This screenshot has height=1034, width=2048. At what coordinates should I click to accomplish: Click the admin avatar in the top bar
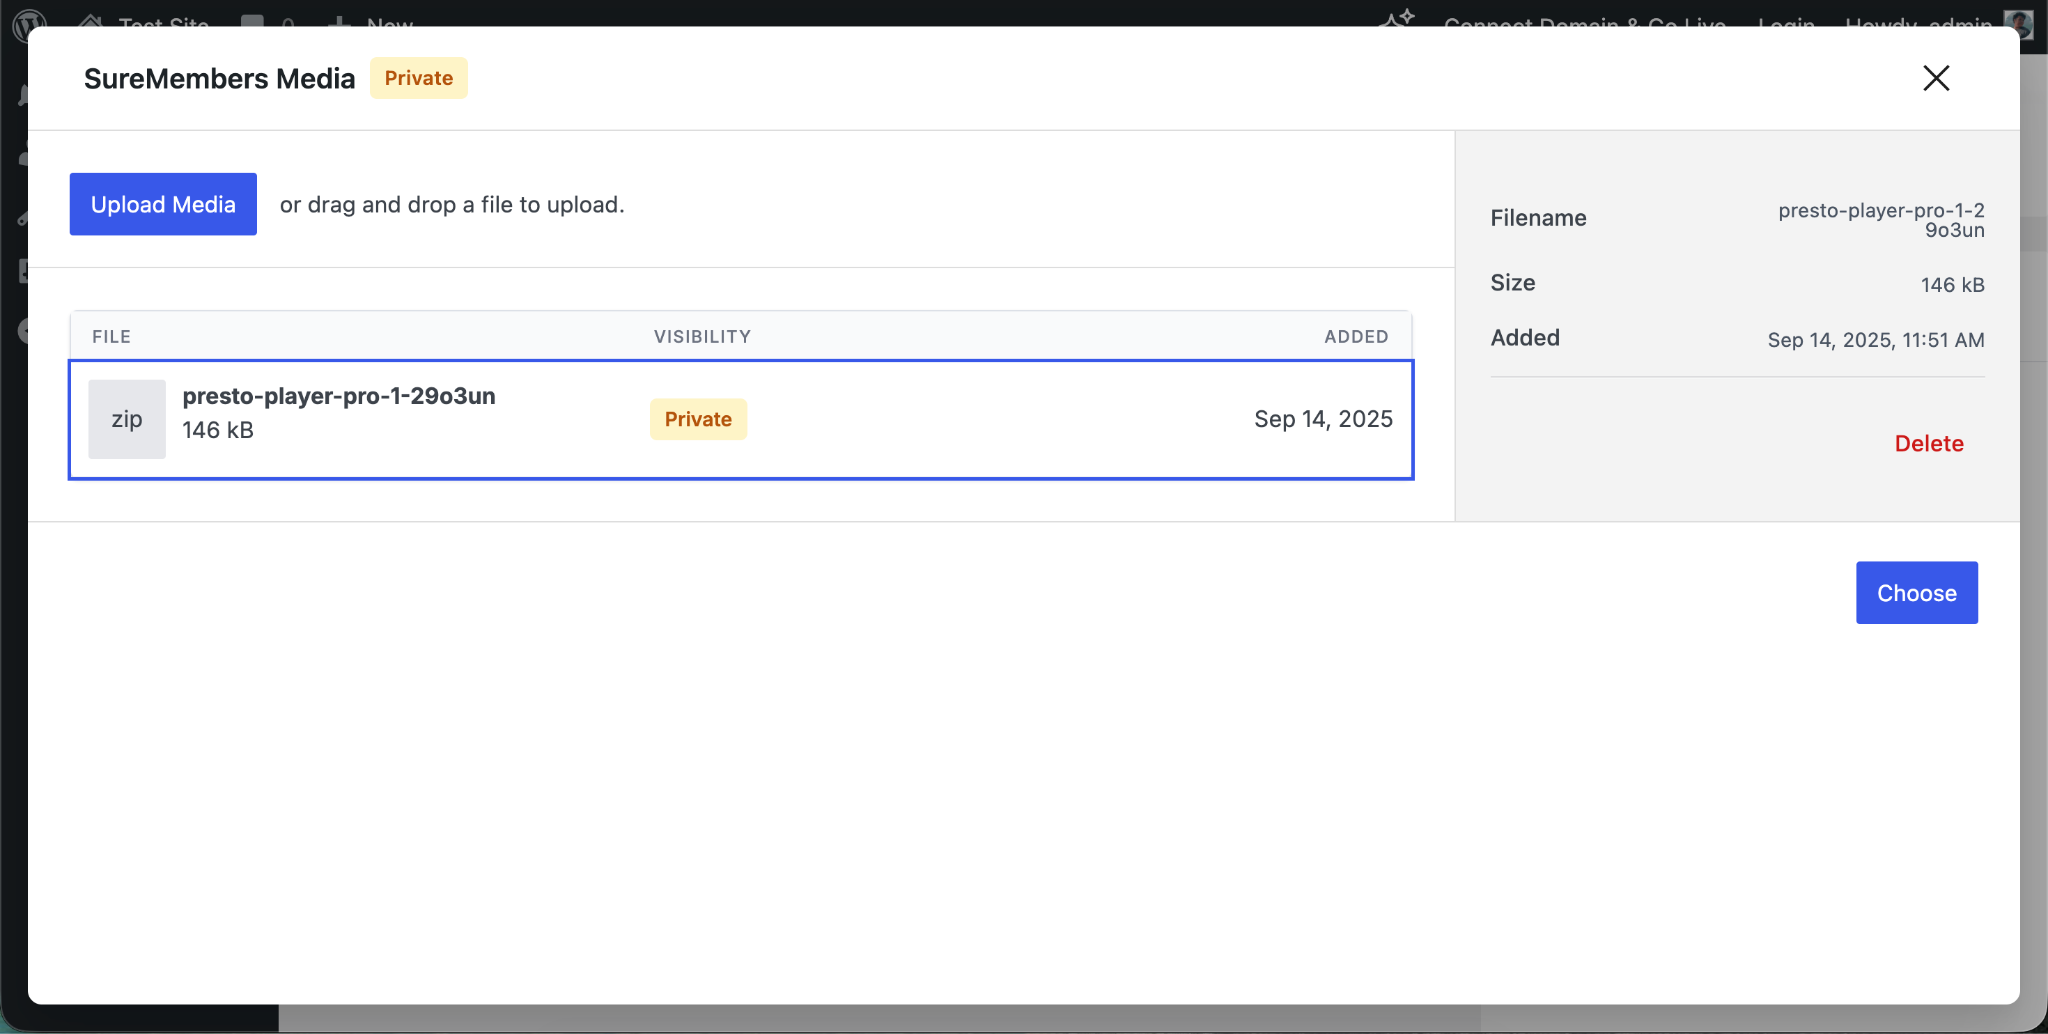click(2018, 22)
